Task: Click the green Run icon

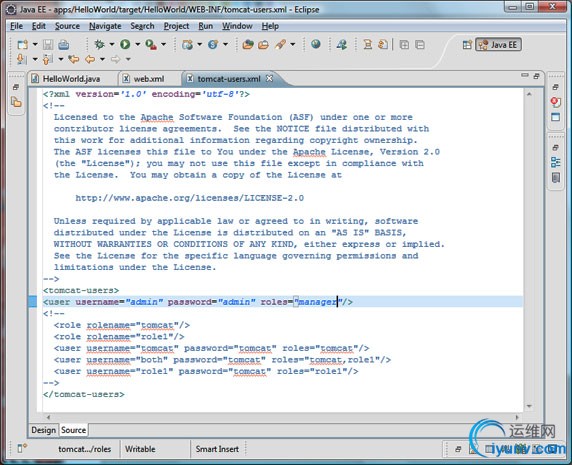Action: tap(125, 44)
